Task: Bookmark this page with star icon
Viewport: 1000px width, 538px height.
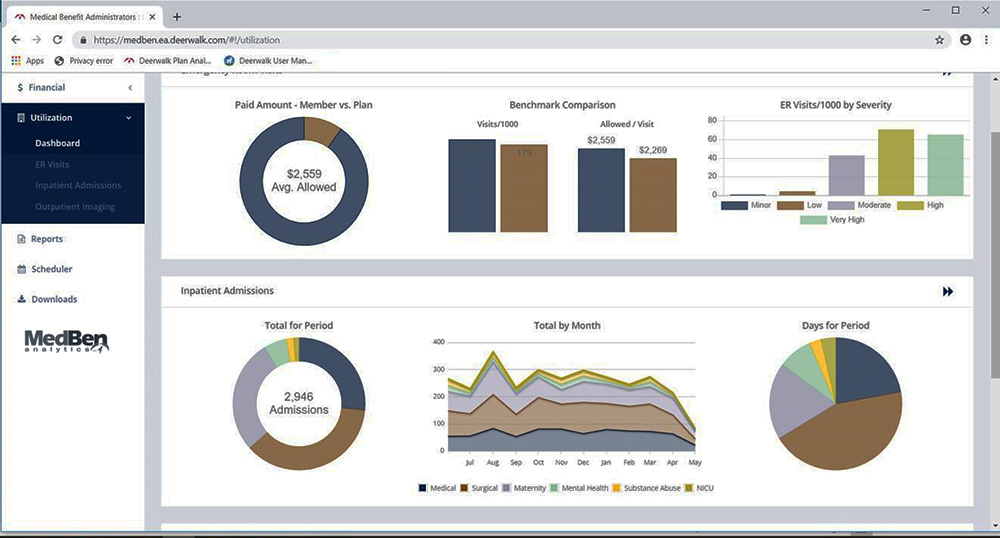Action: [x=939, y=40]
